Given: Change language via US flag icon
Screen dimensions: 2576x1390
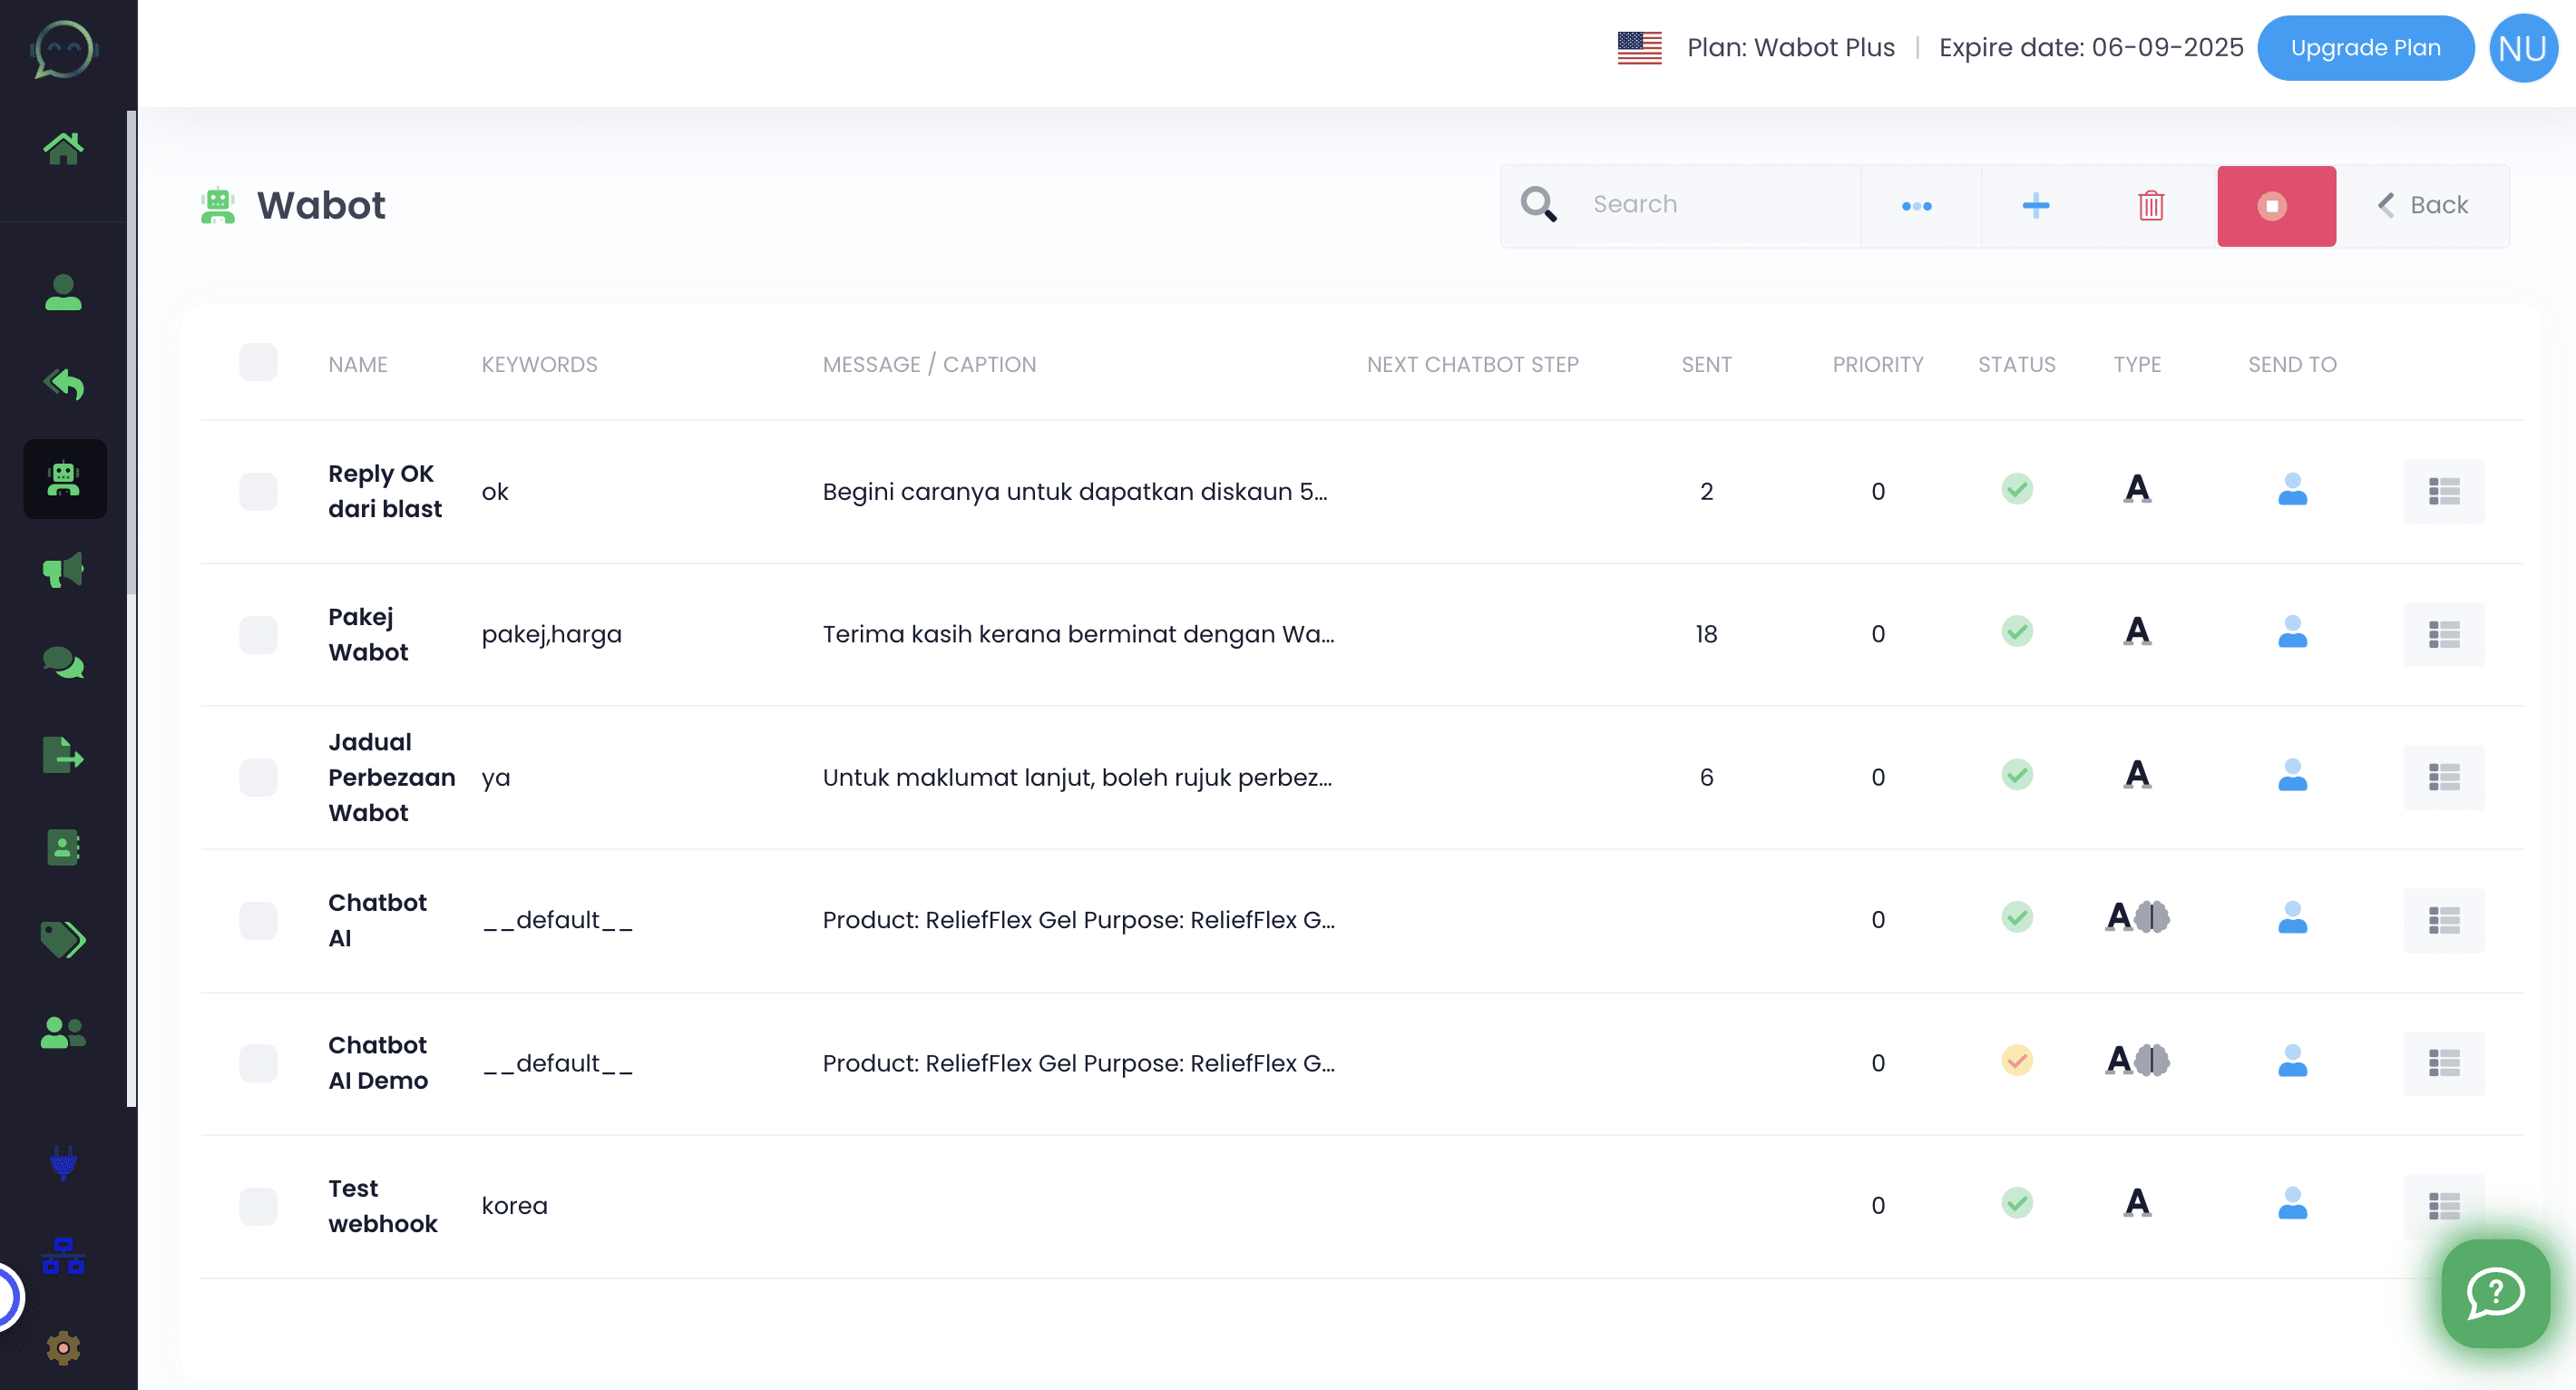Looking at the screenshot, I should click(1639, 48).
